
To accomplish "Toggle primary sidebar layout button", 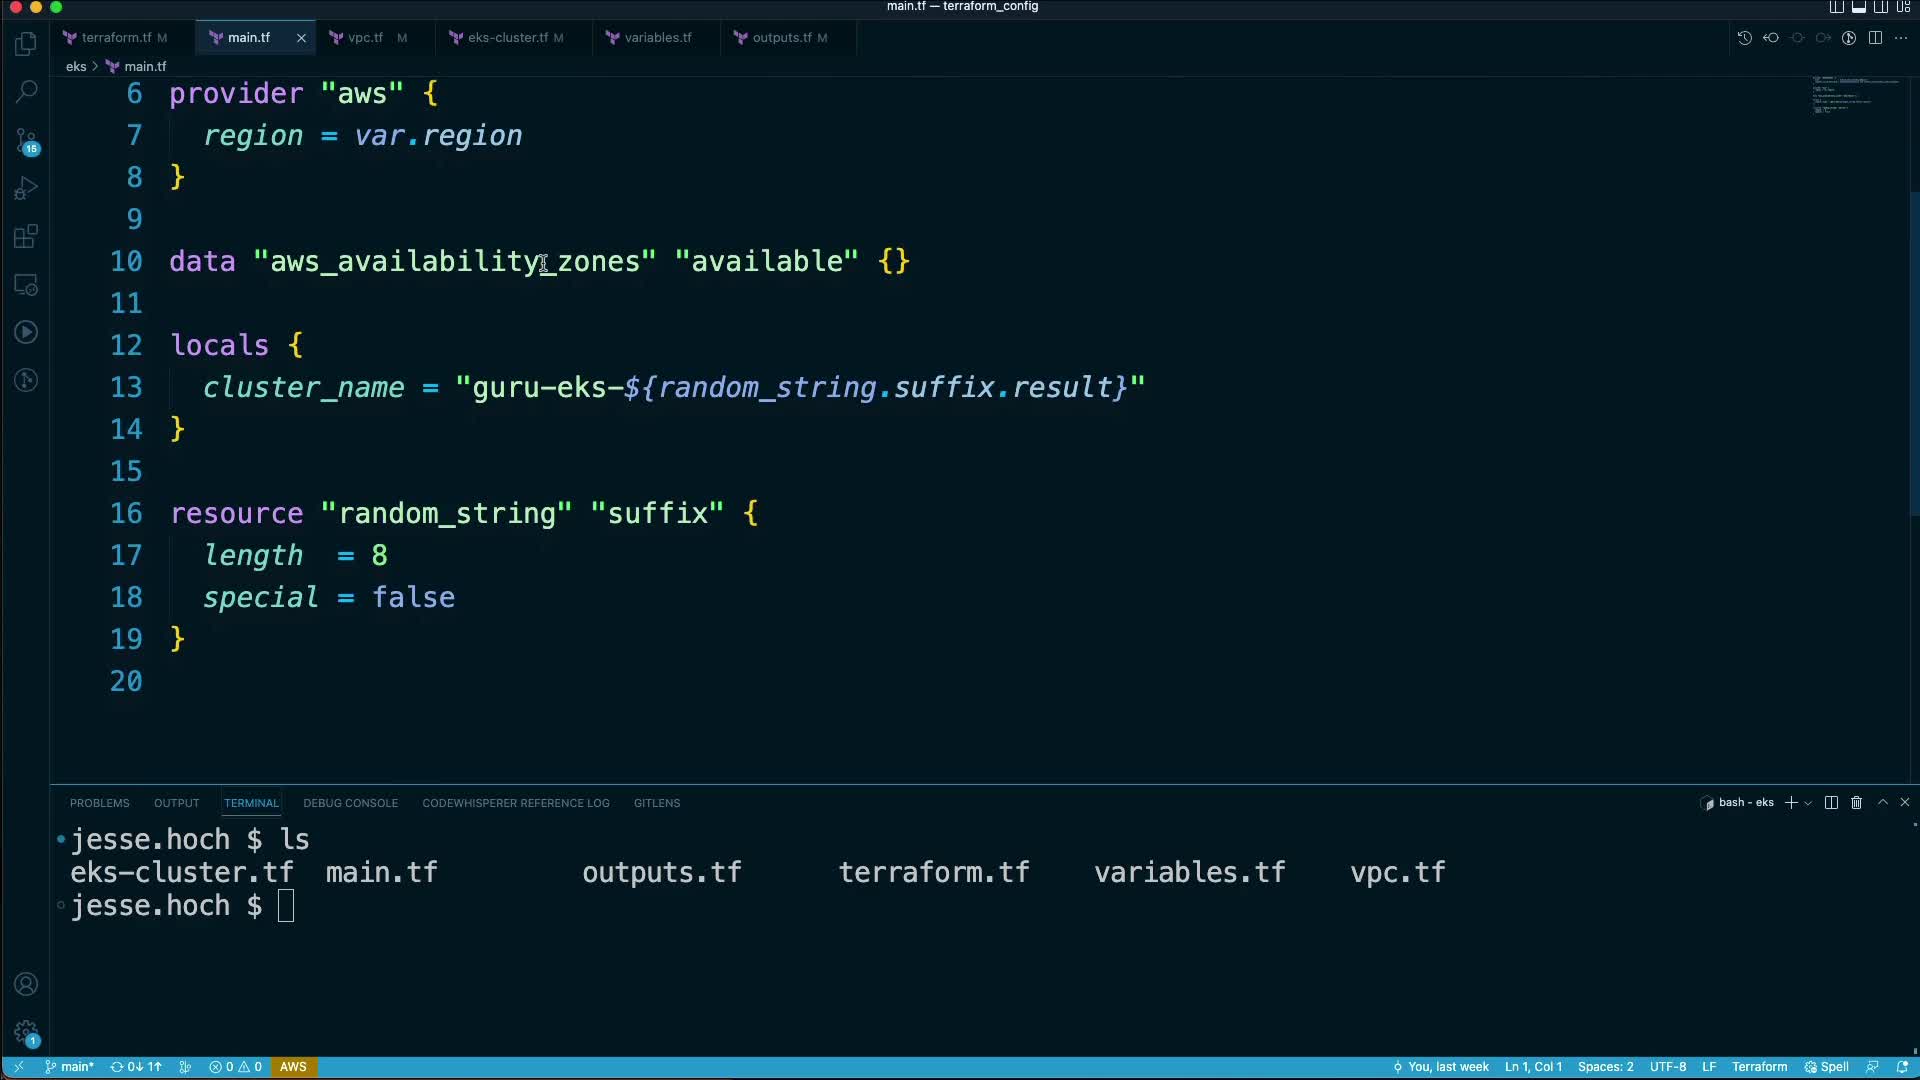I will pyautogui.click(x=1837, y=7).
